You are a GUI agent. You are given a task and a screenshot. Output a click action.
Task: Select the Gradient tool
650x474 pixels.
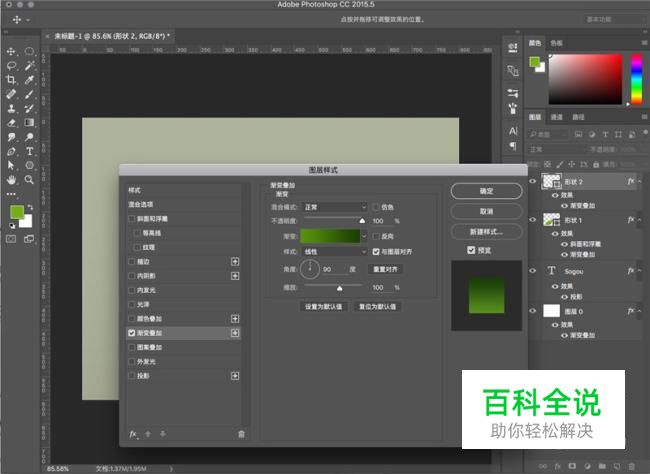pyautogui.click(x=29, y=123)
